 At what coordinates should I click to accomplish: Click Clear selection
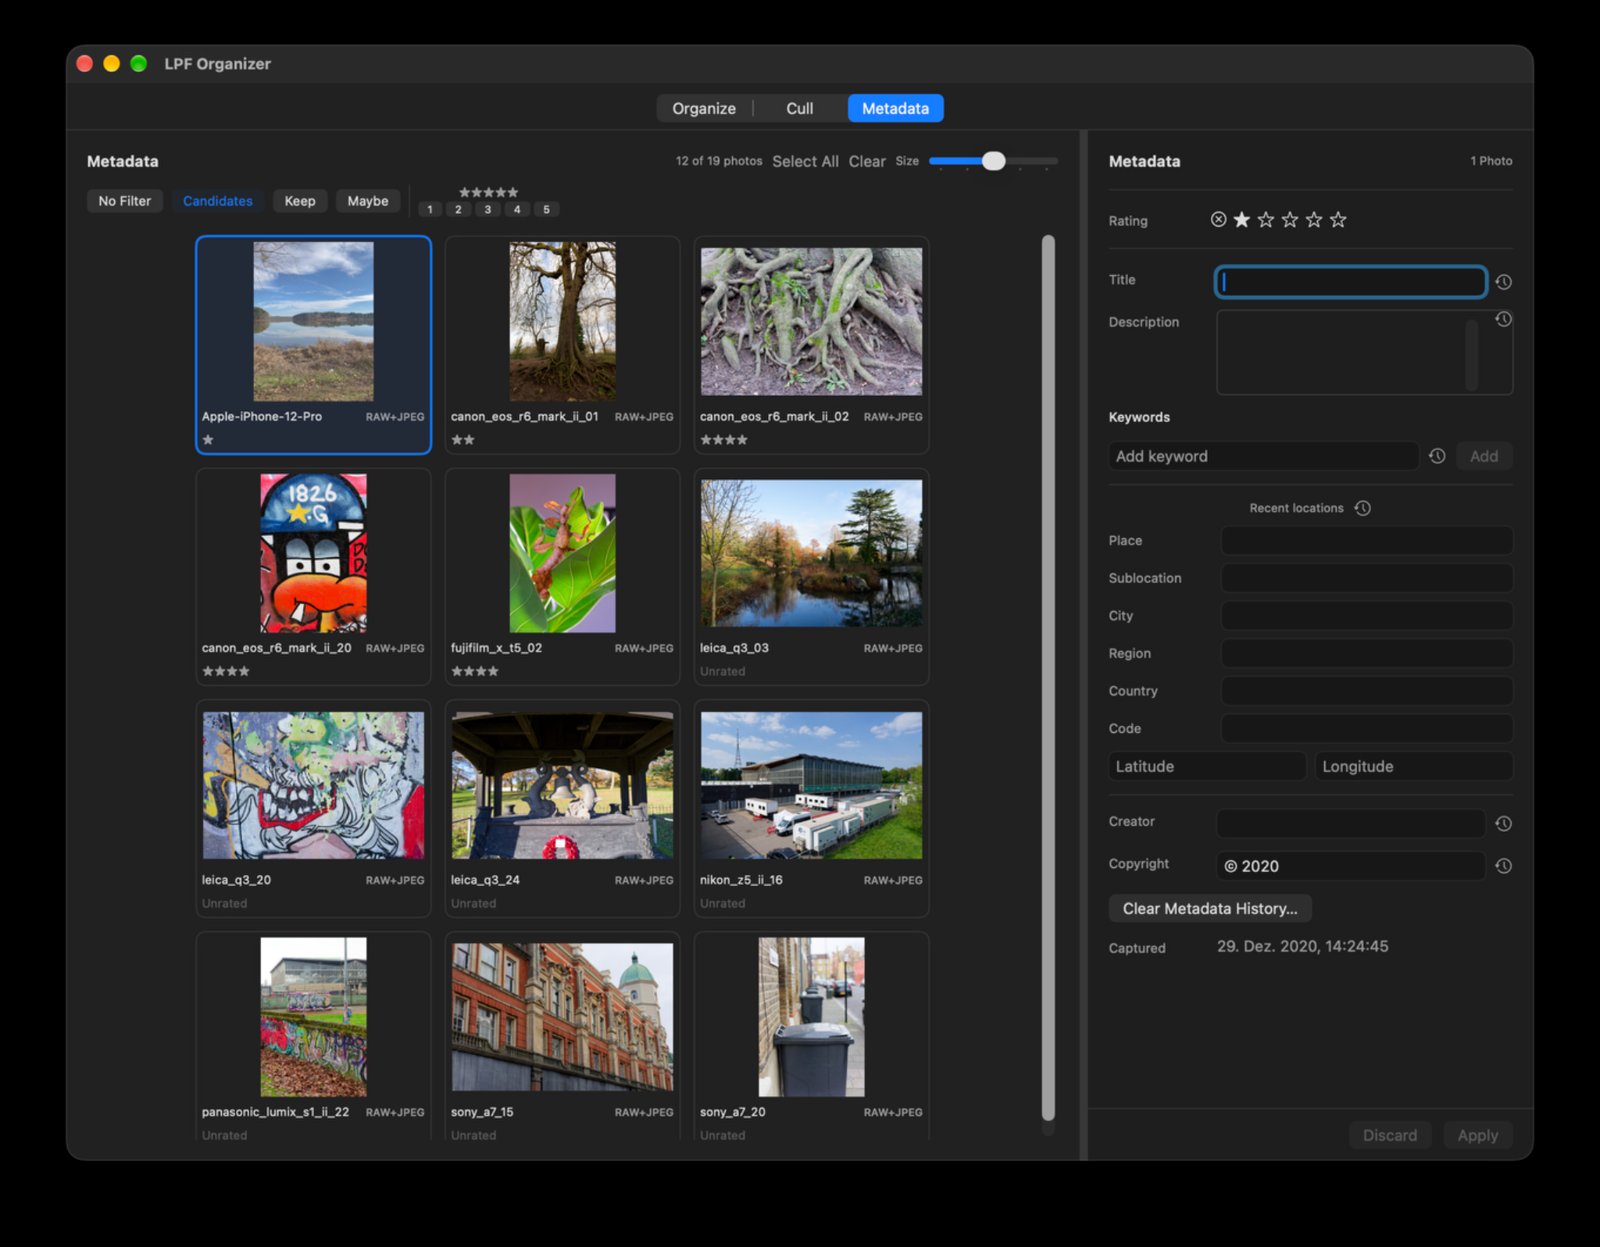[x=867, y=161]
